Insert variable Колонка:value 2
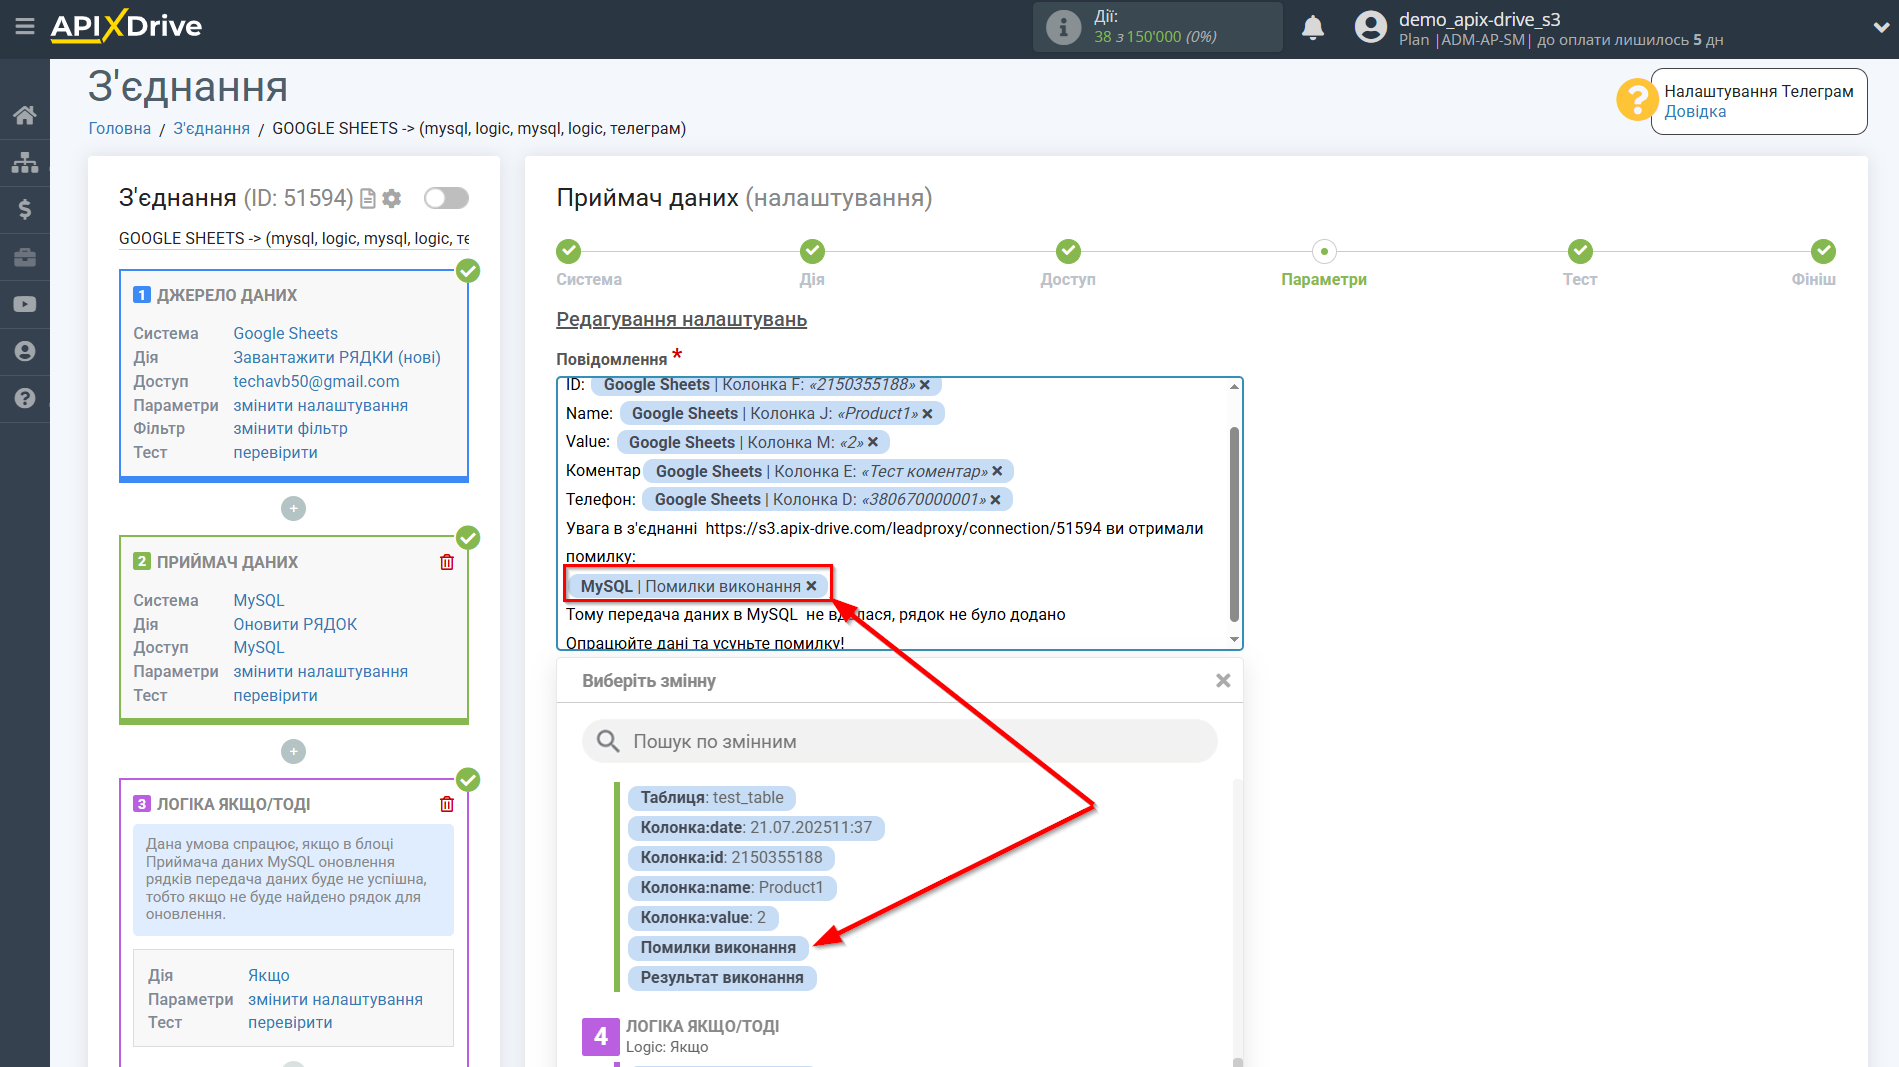The image size is (1899, 1067). [703, 918]
